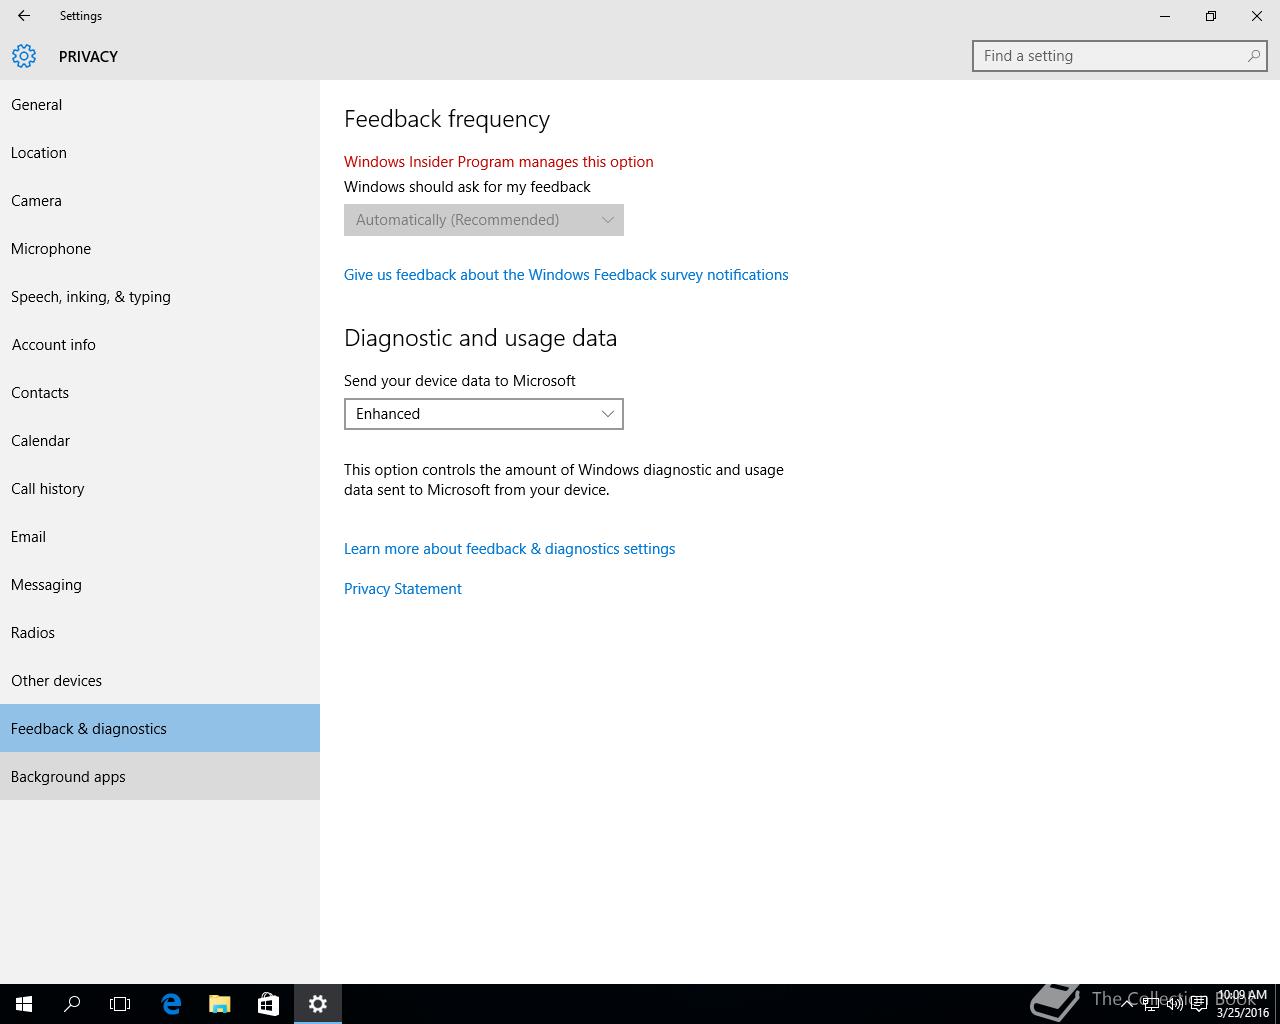This screenshot has width=1280, height=1024.
Task: Select Location in the Privacy sidebar
Action: click(160, 152)
